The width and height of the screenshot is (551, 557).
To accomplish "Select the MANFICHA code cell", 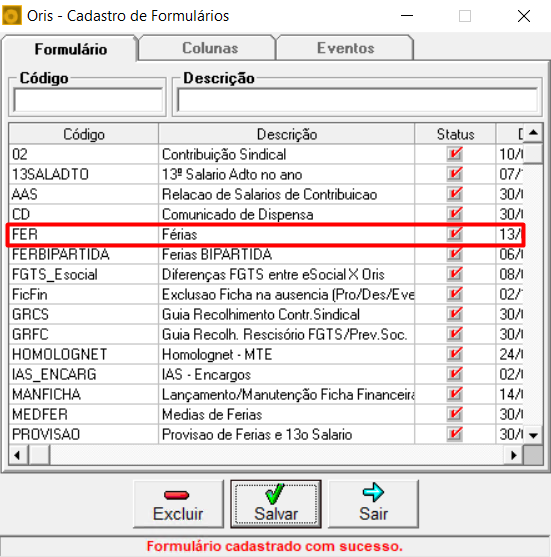I will coord(84,394).
